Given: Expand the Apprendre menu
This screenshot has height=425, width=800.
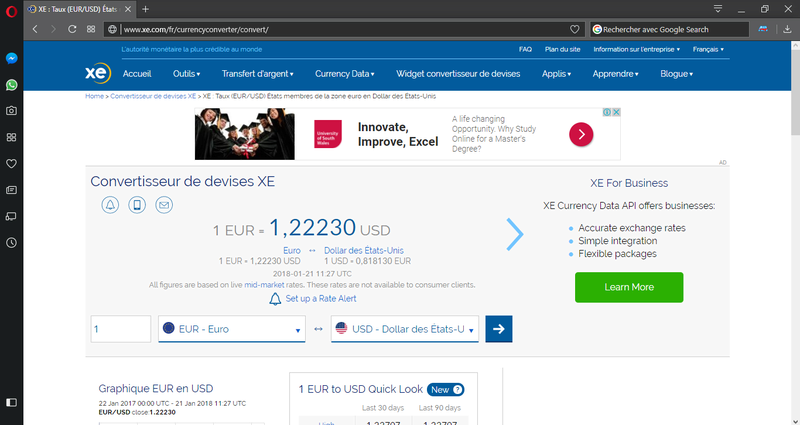Looking at the screenshot, I should pos(615,74).
